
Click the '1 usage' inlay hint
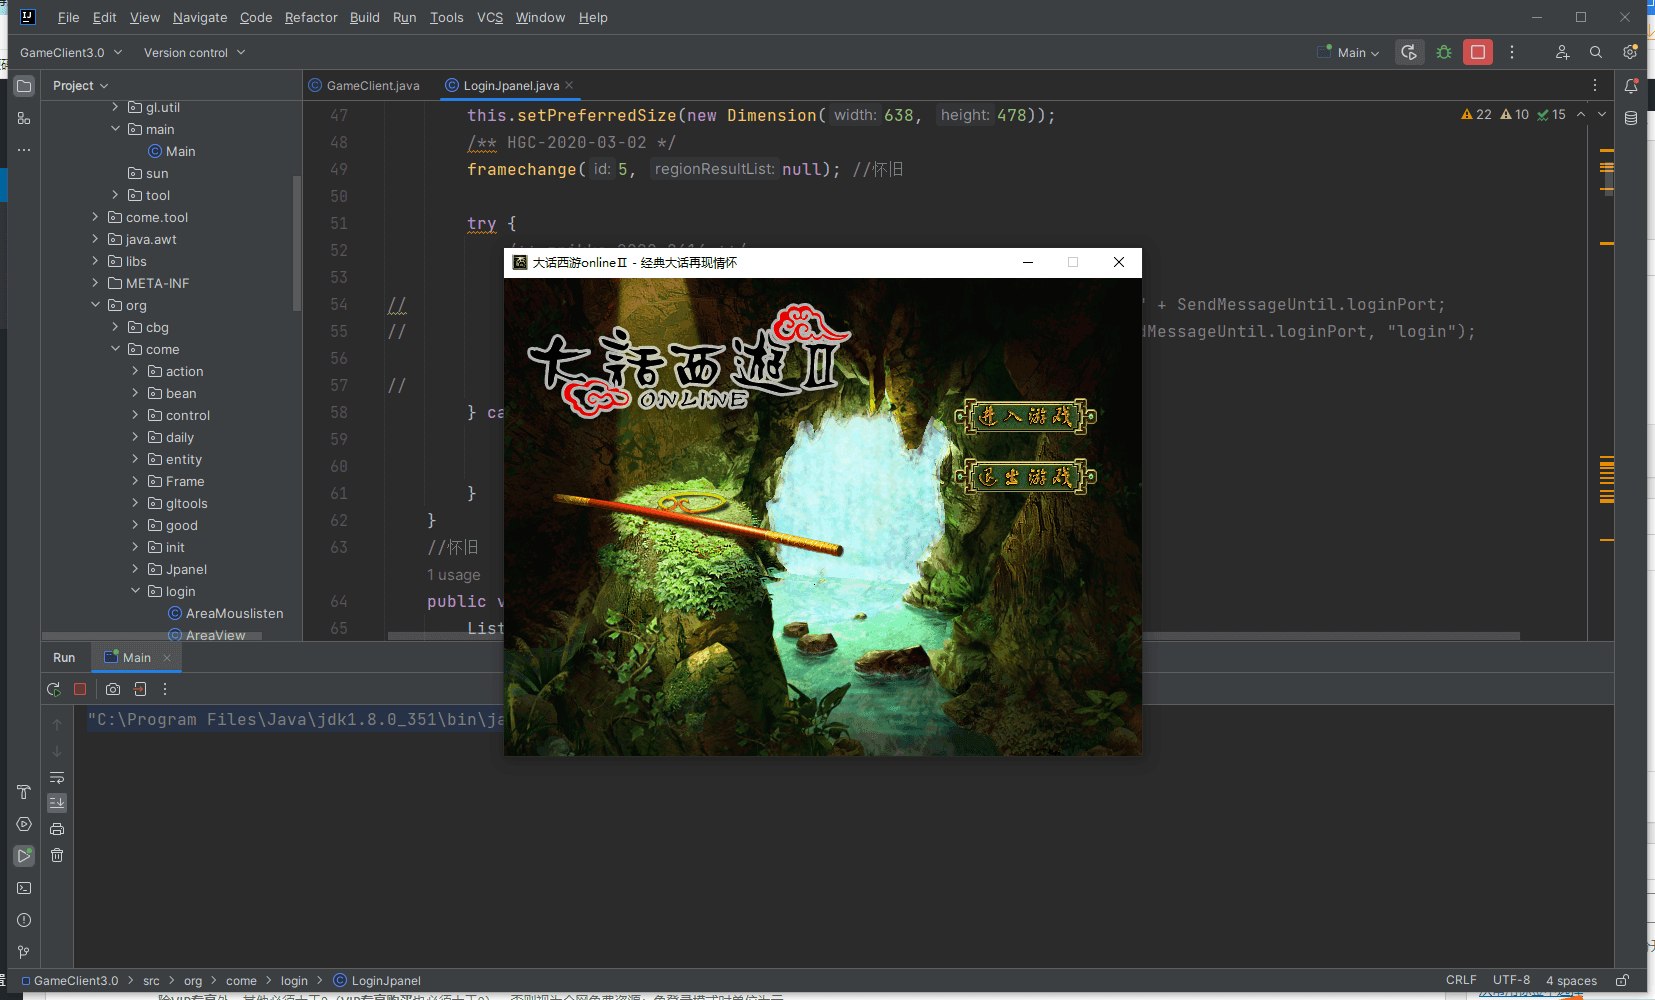click(454, 575)
